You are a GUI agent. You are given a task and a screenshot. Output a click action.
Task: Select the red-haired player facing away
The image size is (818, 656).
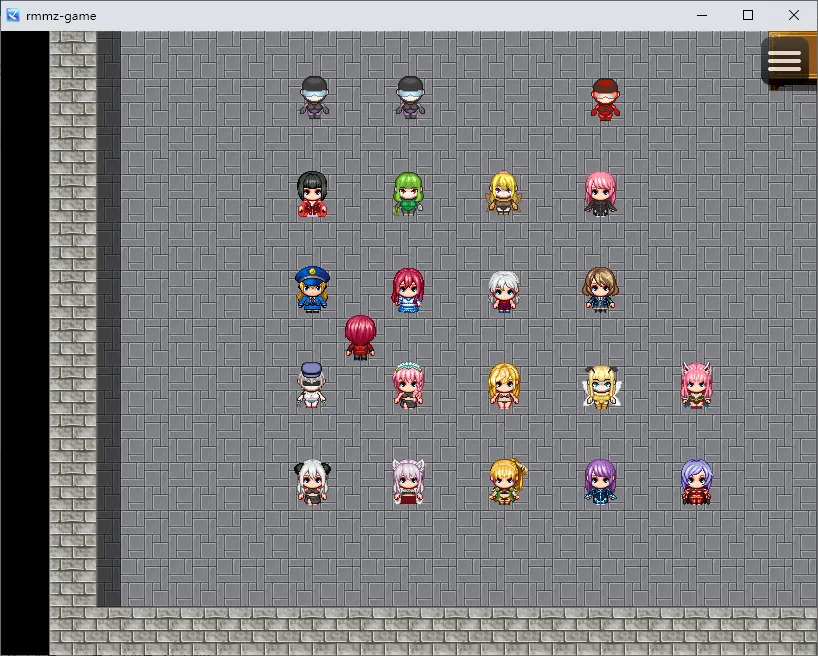360,336
